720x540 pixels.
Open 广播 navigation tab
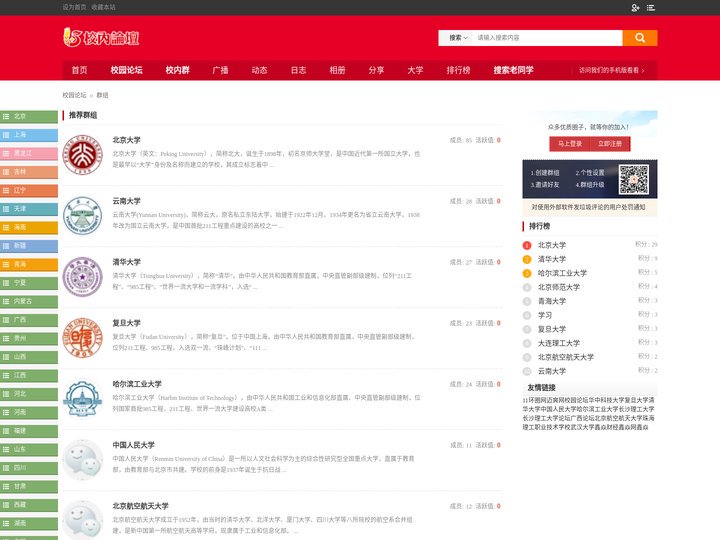220,70
